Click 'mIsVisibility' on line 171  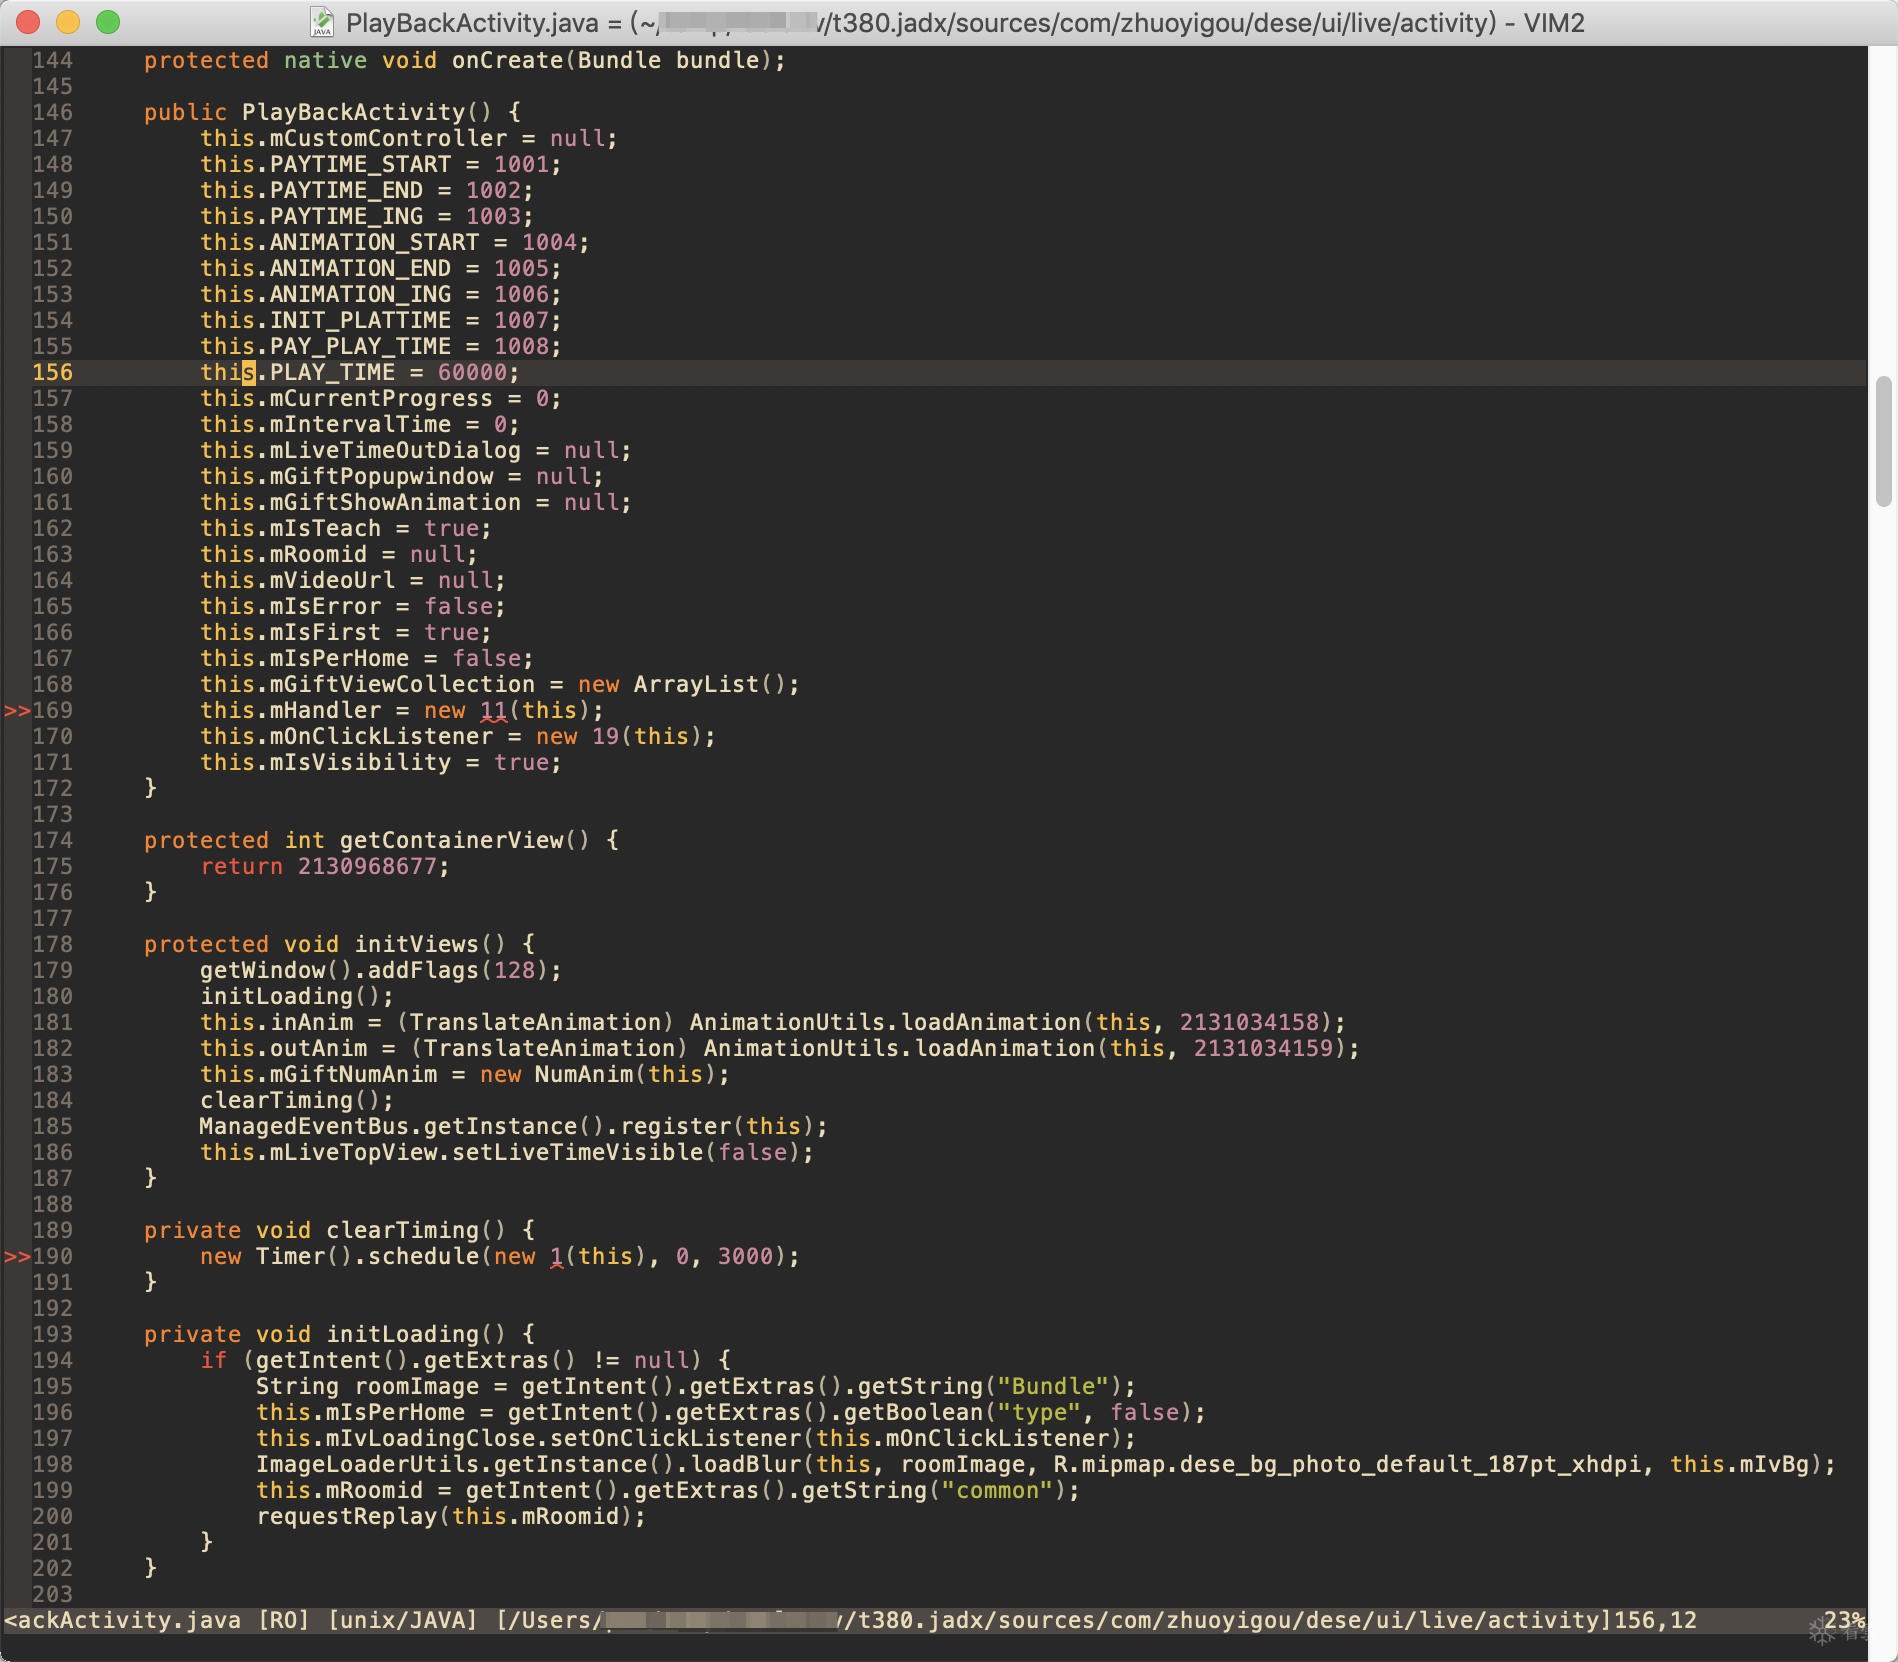click(x=360, y=763)
